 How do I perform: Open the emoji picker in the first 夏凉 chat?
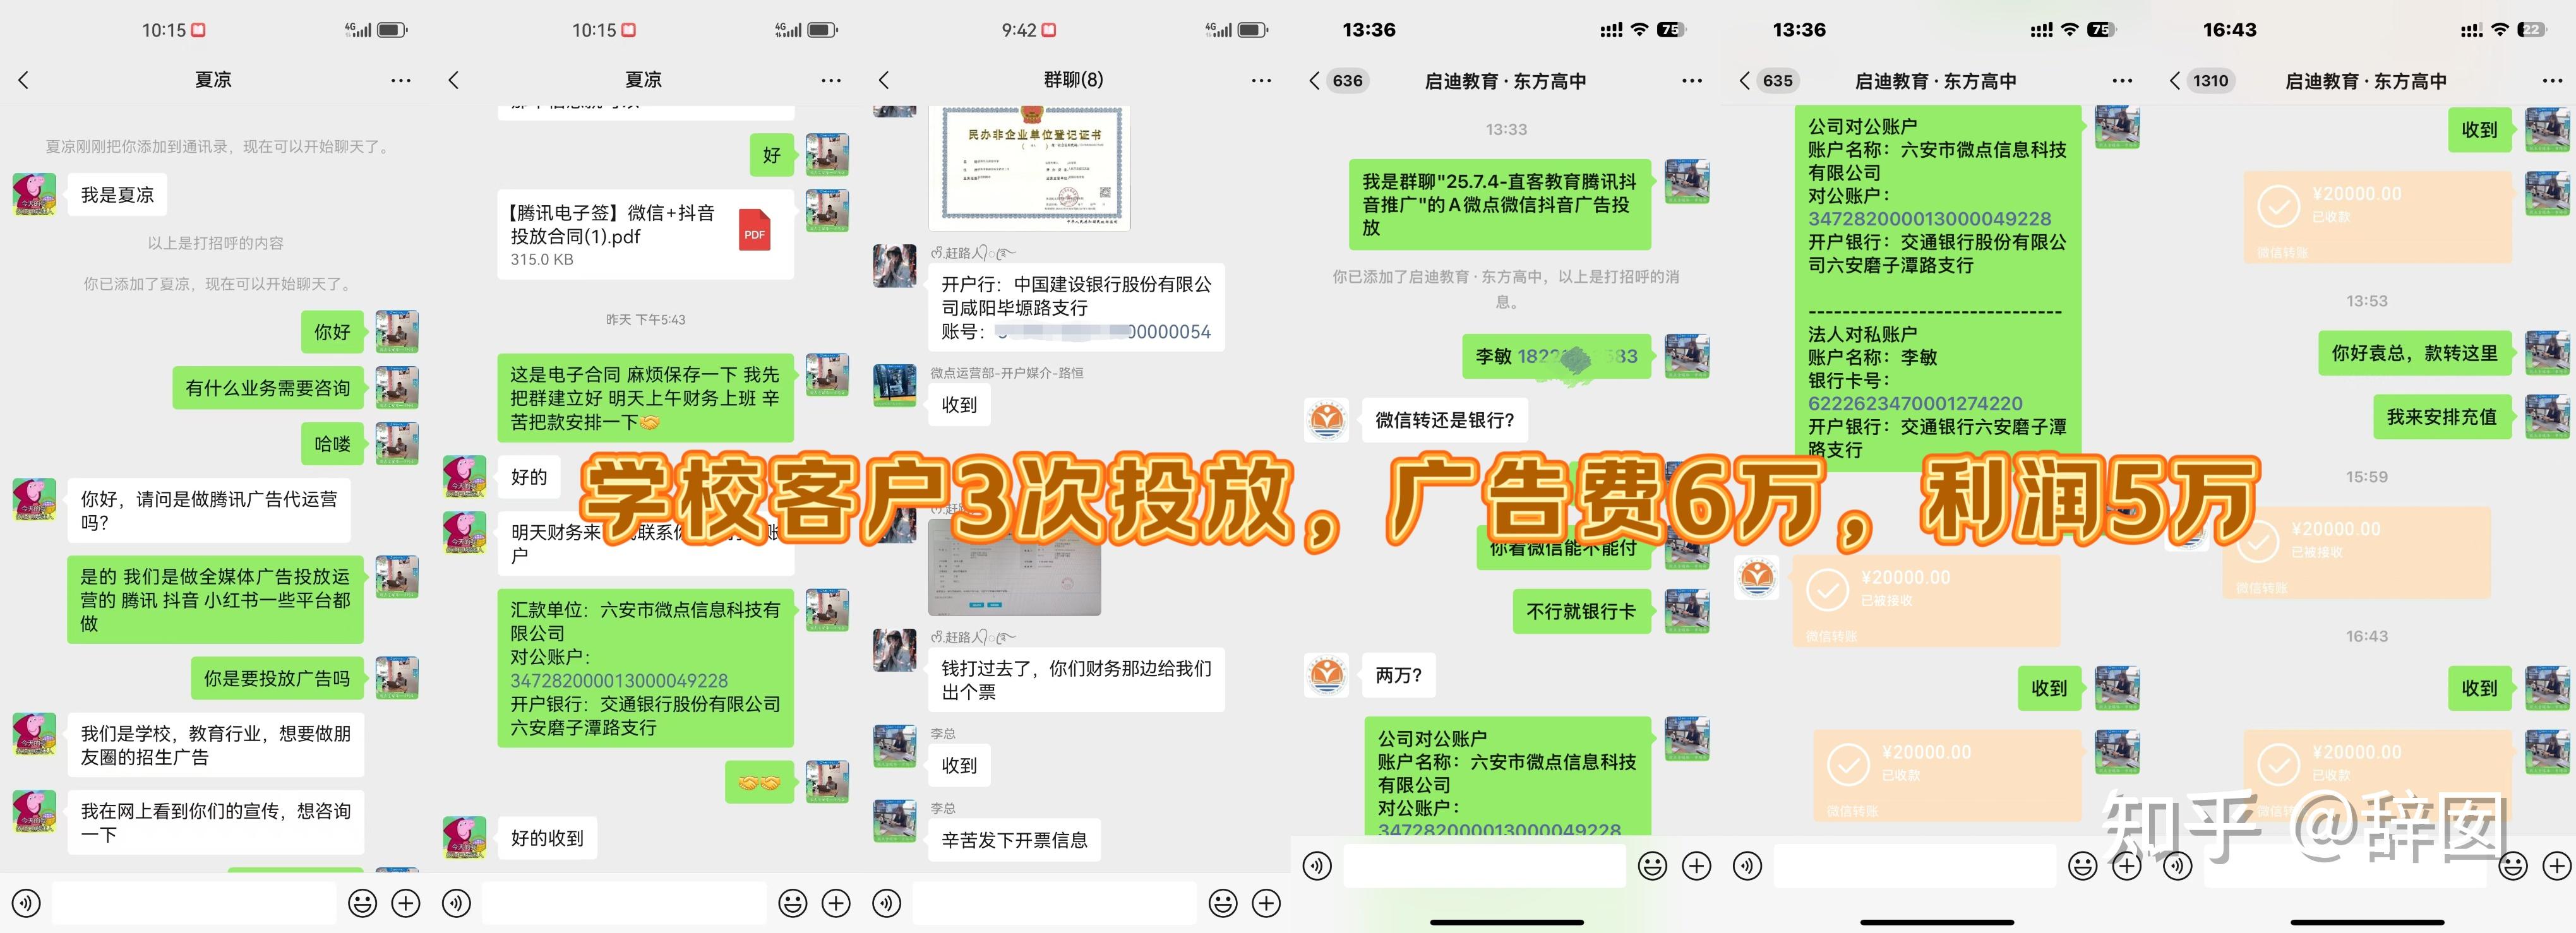[x=362, y=902]
